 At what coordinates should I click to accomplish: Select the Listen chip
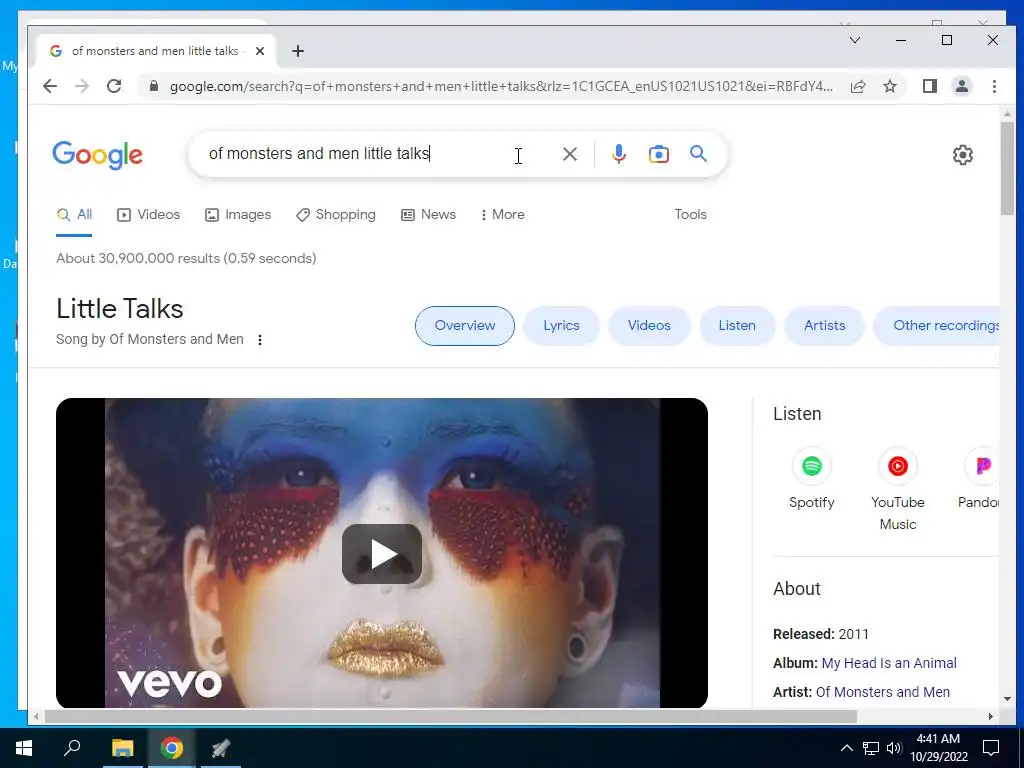click(737, 326)
